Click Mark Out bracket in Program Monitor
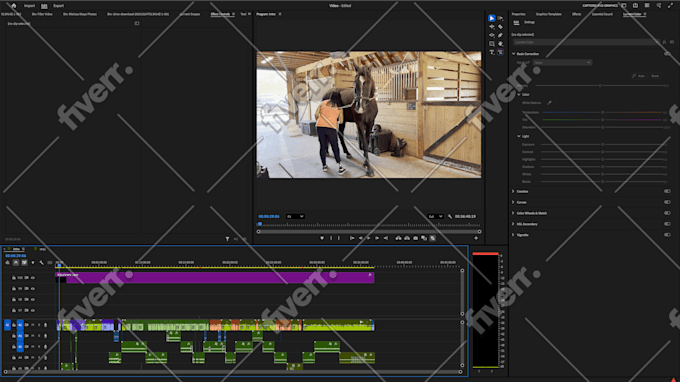The height and width of the screenshot is (382, 680). (x=339, y=238)
